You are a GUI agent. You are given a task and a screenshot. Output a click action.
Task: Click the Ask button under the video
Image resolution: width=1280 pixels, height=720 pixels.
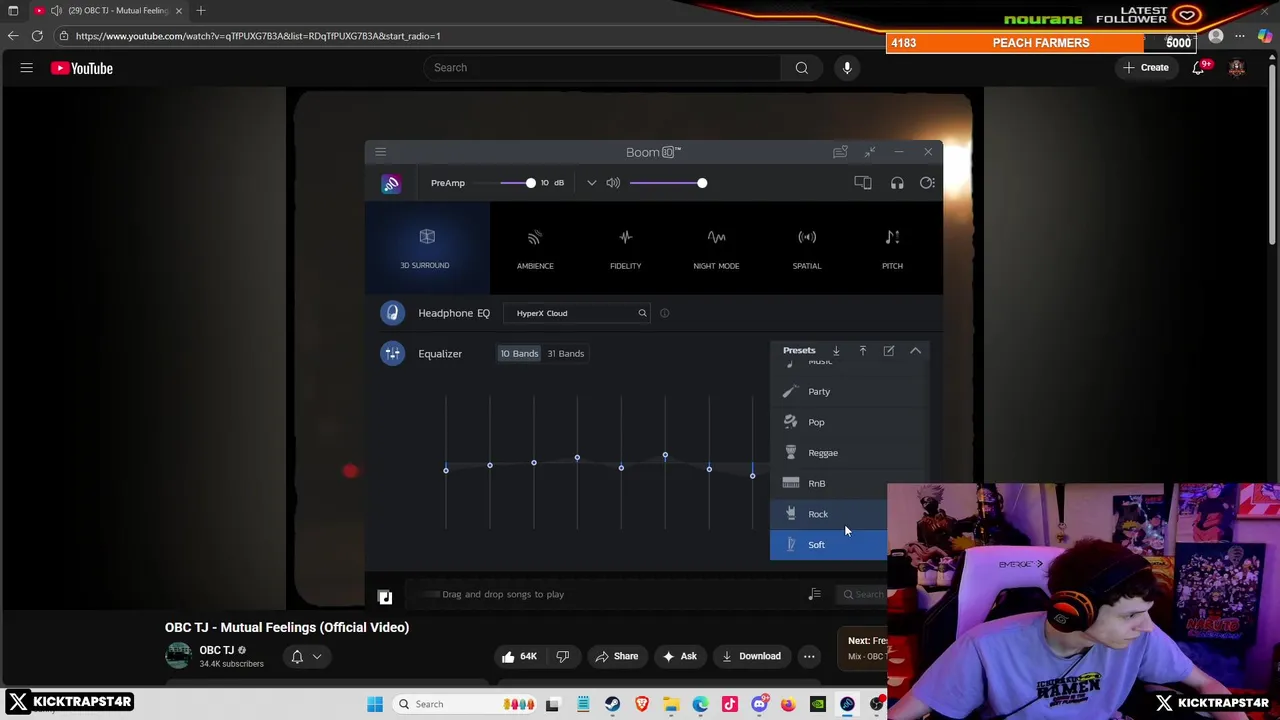click(x=679, y=657)
